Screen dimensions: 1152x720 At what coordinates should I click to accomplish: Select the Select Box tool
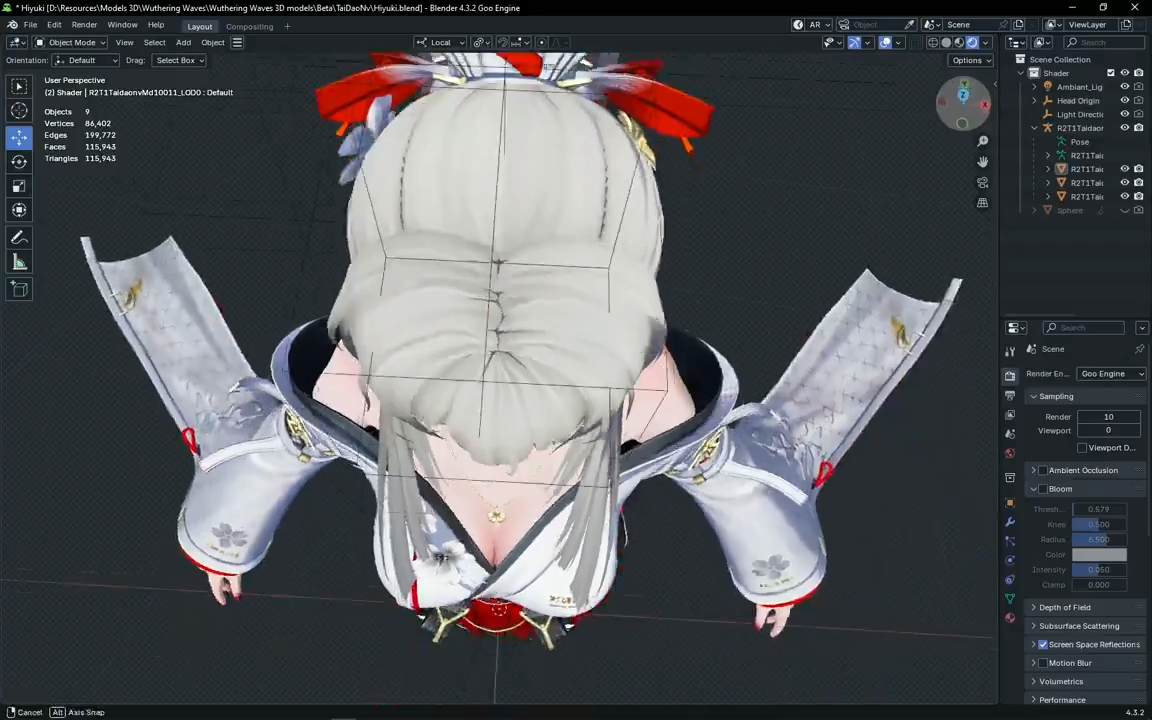pyautogui.click(x=19, y=87)
